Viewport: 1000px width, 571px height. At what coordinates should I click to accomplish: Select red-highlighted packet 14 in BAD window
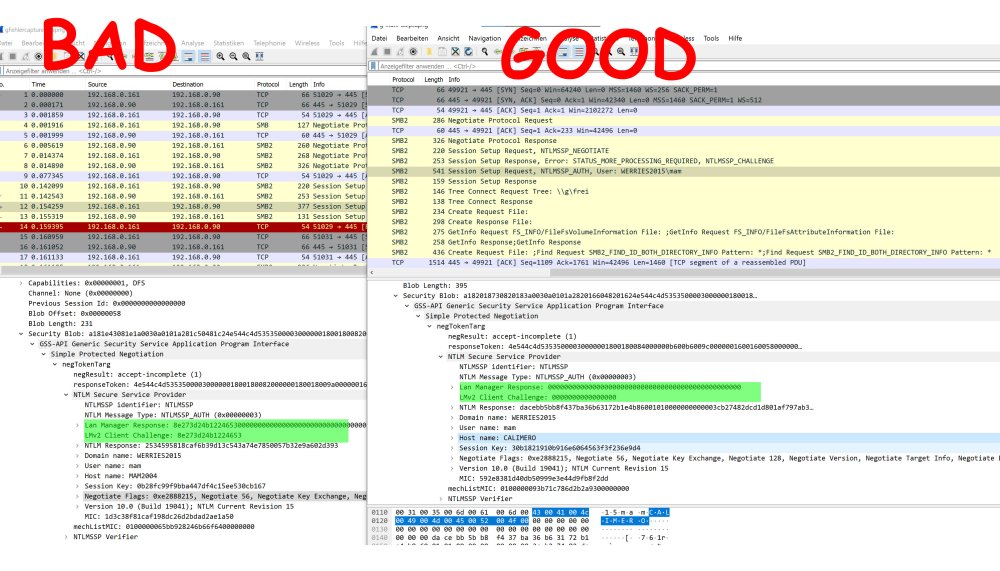tap(184, 226)
